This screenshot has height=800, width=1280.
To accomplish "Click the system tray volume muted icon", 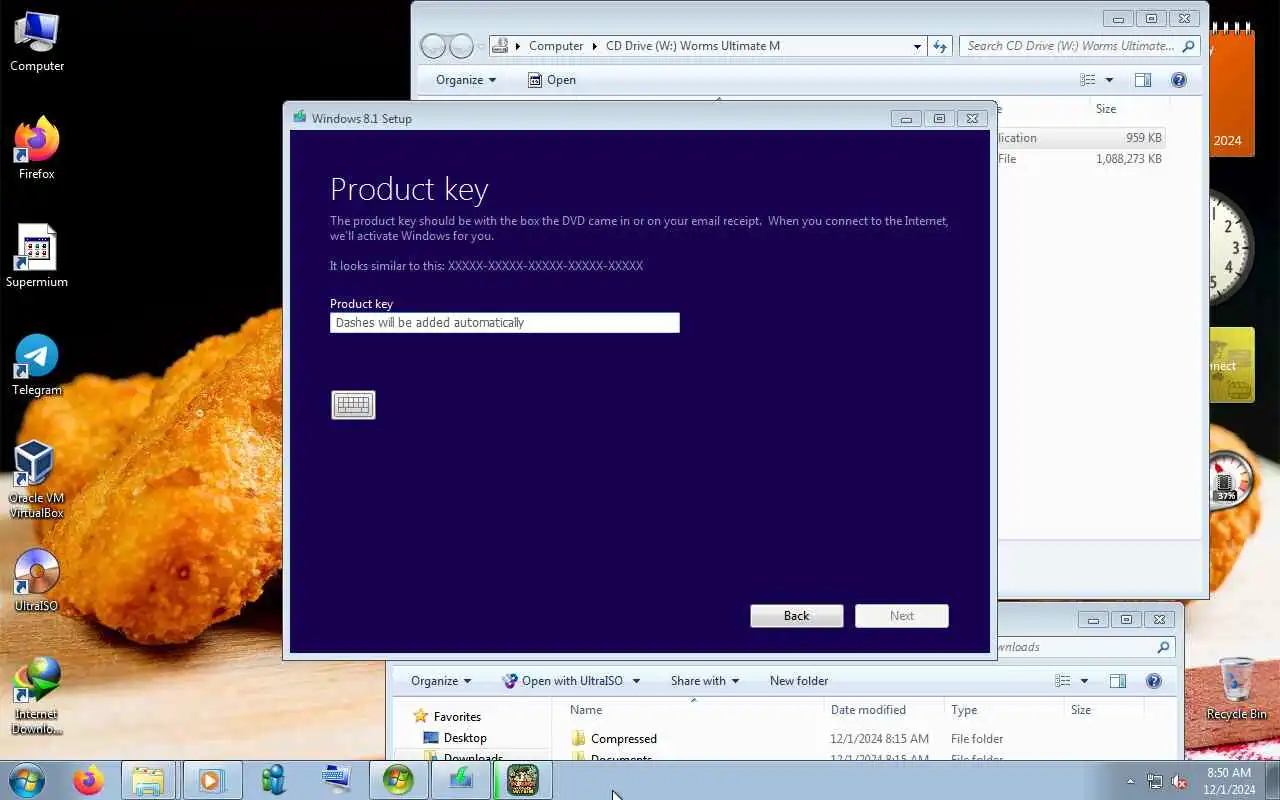I will pos(1179,781).
